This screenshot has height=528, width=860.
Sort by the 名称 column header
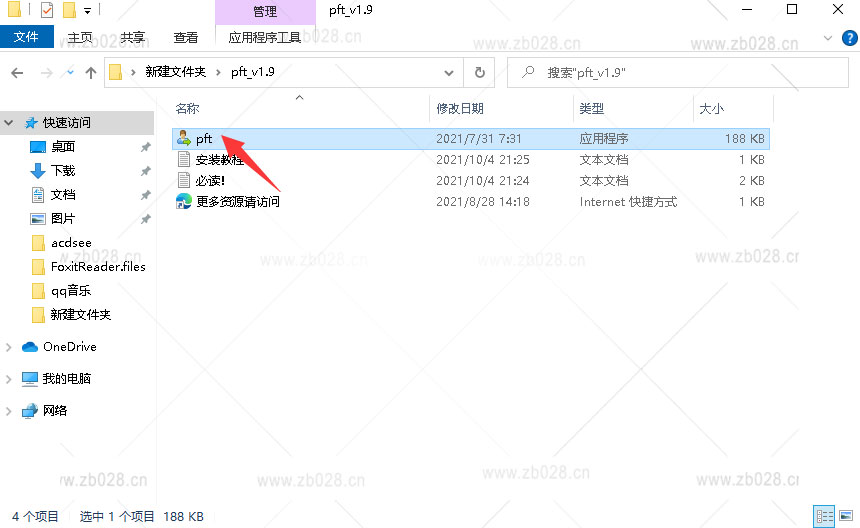187,109
